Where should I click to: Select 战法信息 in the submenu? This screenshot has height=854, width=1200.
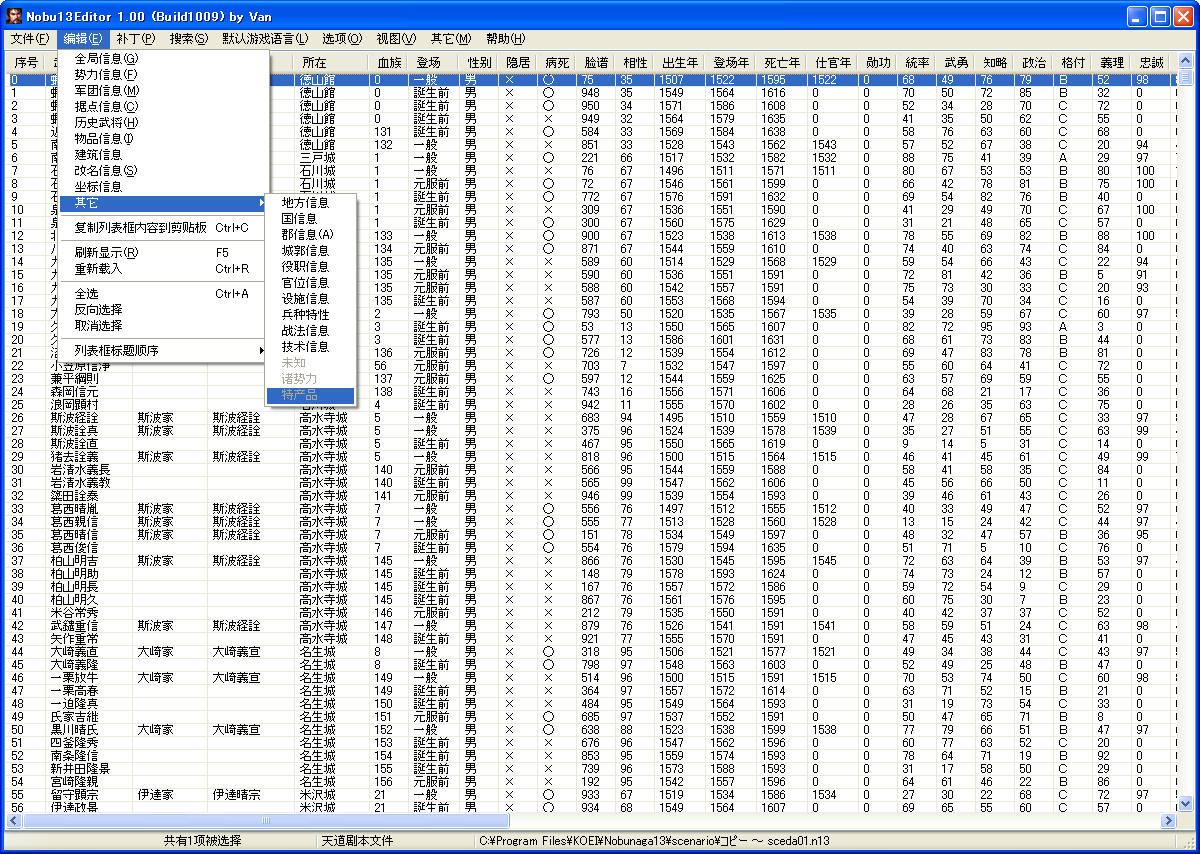point(310,331)
